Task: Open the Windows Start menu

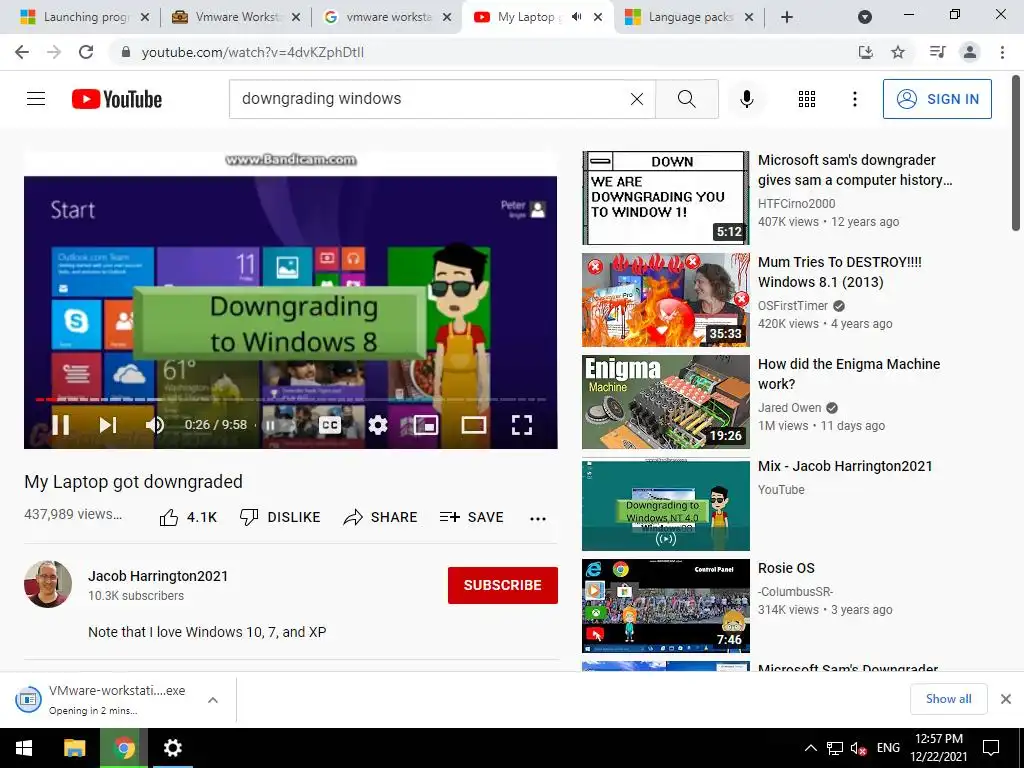Action: pyautogui.click(x=24, y=748)
